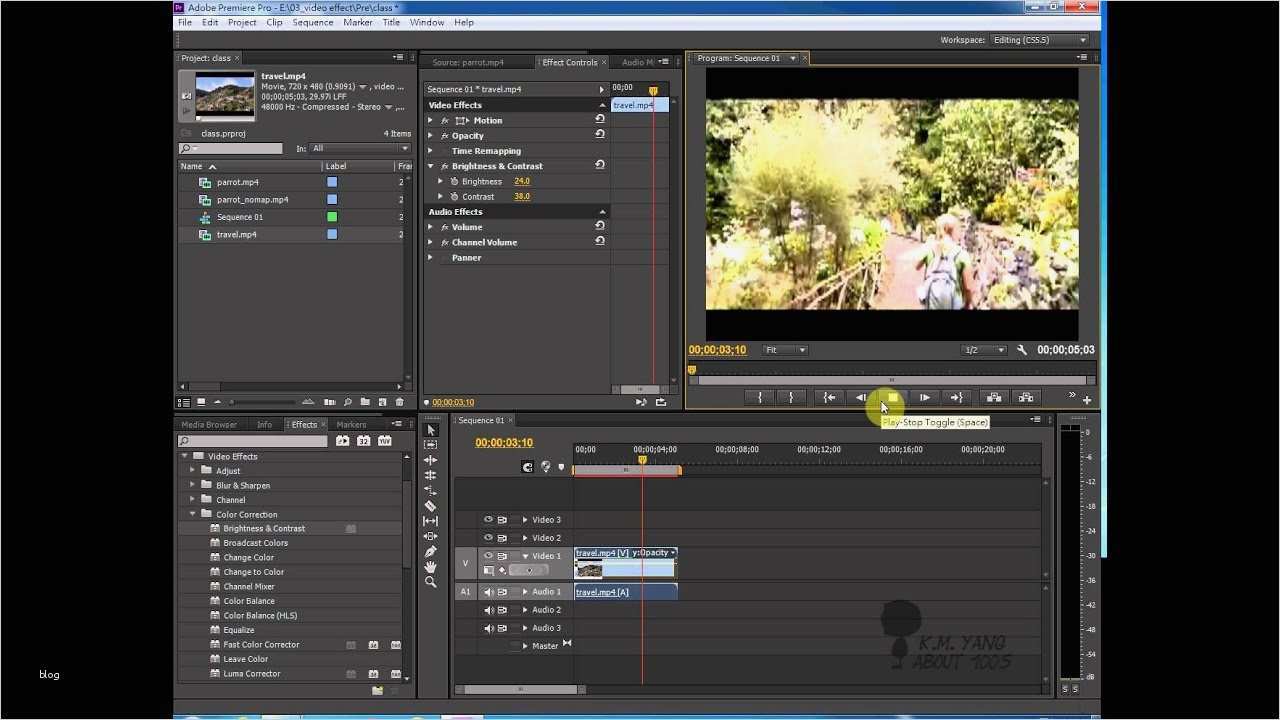
Task: Reset the Brightness & Contrast effect
Action: (x=600, y=166)
